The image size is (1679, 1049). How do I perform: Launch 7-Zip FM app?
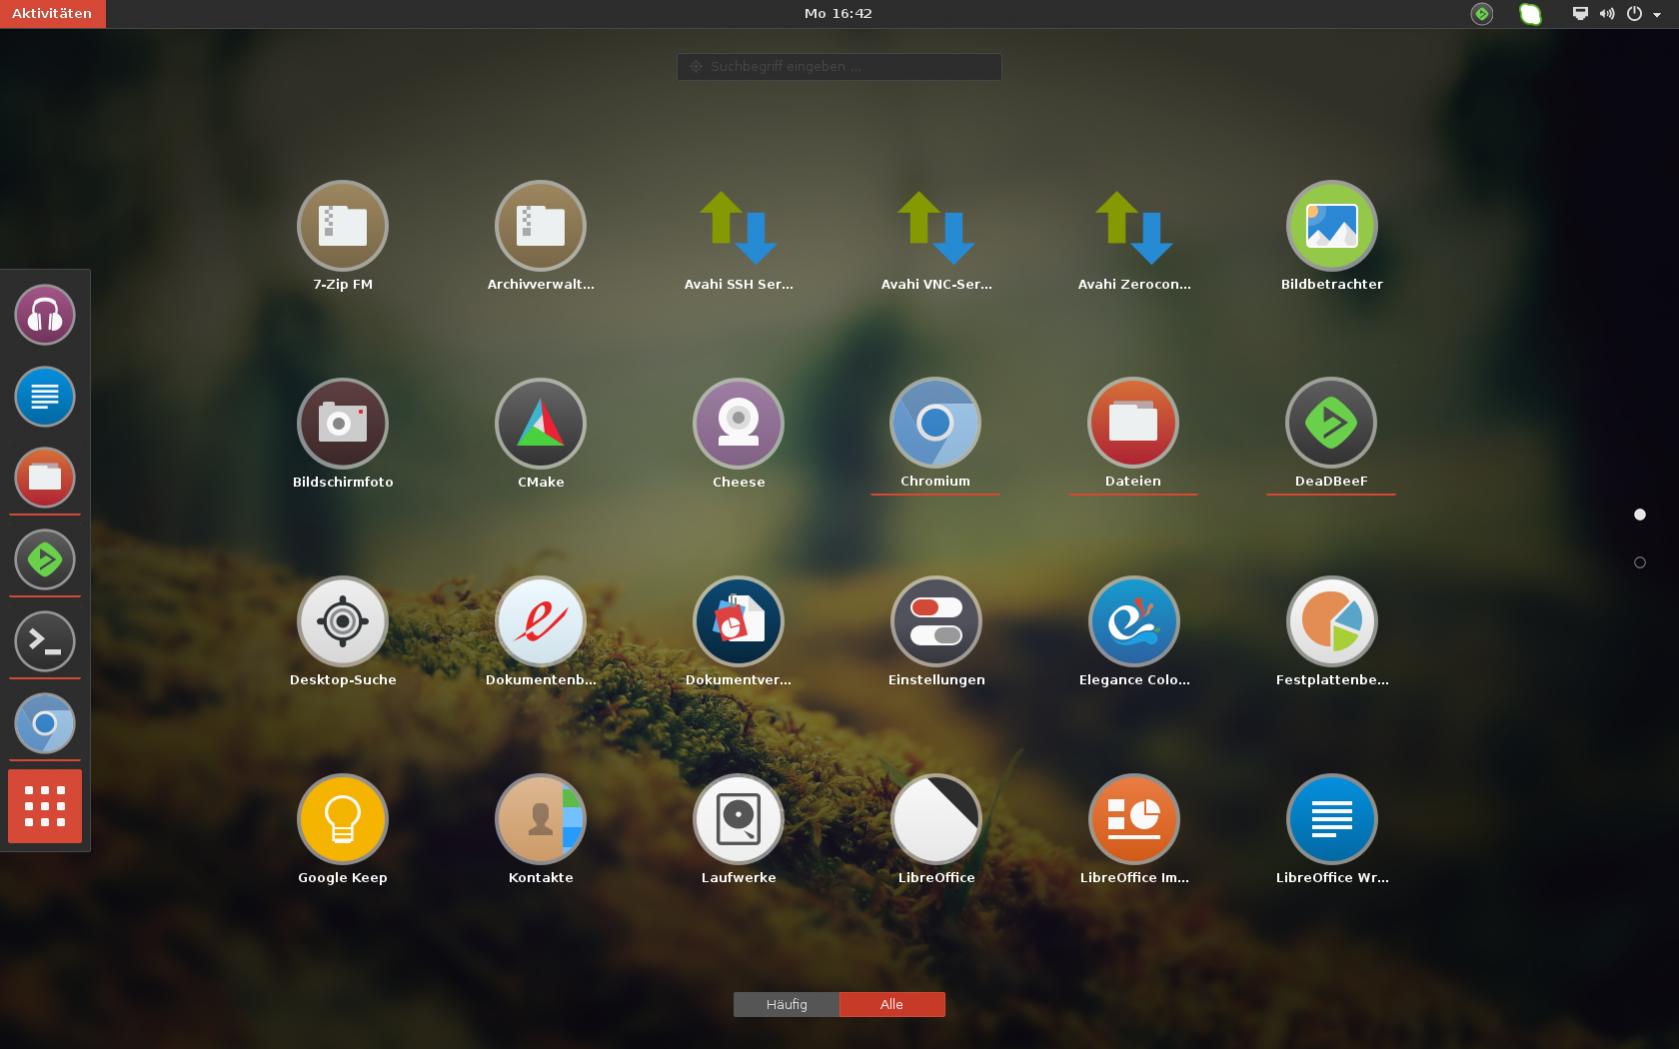click(x=342, y=227)
